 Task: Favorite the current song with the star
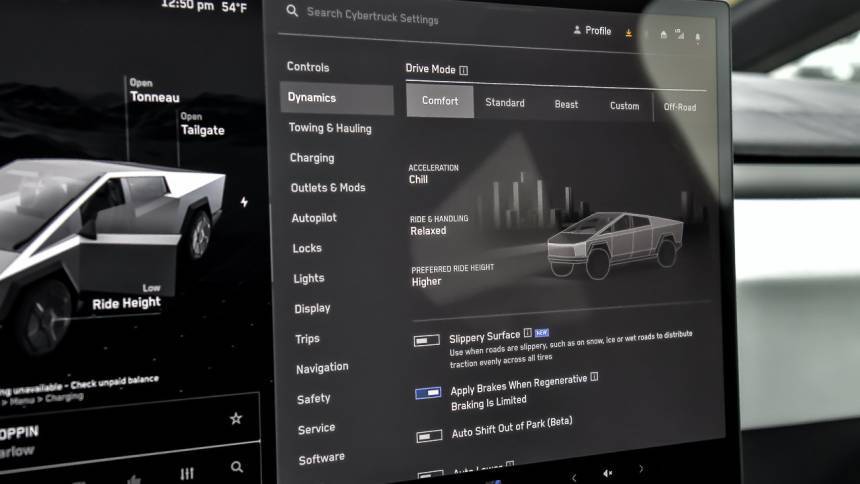236,419
